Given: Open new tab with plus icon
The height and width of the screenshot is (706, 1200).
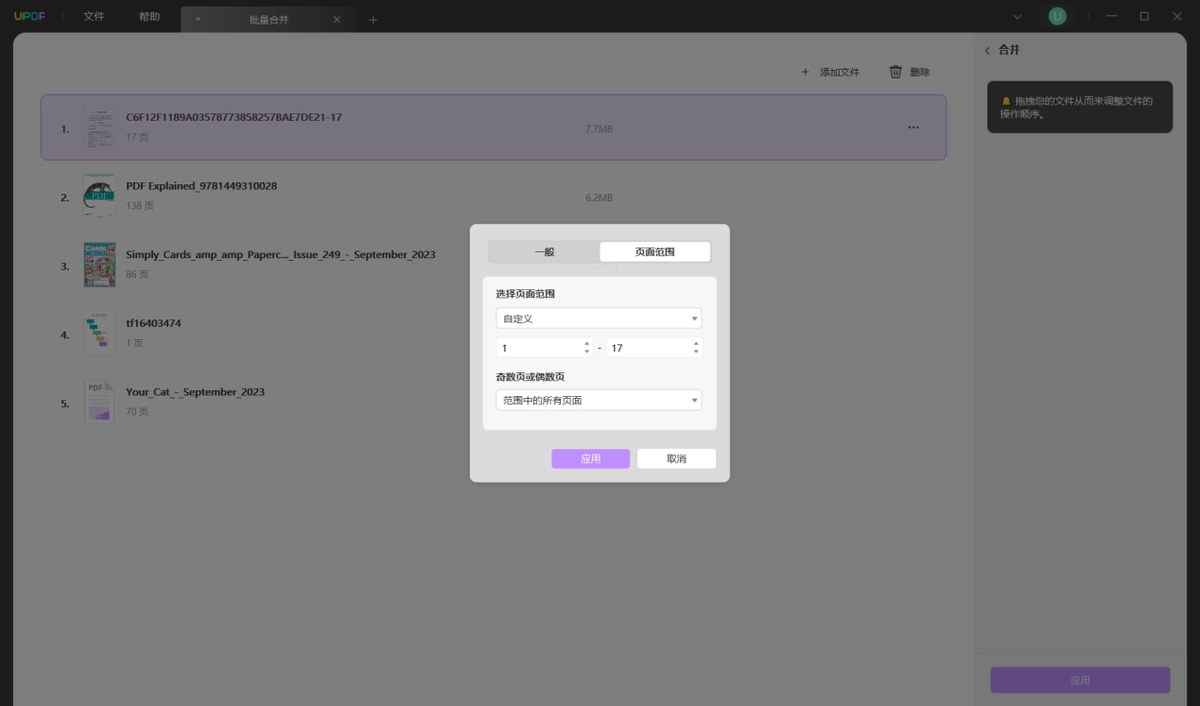Looking at the screenshot, I should click(373, 19).
